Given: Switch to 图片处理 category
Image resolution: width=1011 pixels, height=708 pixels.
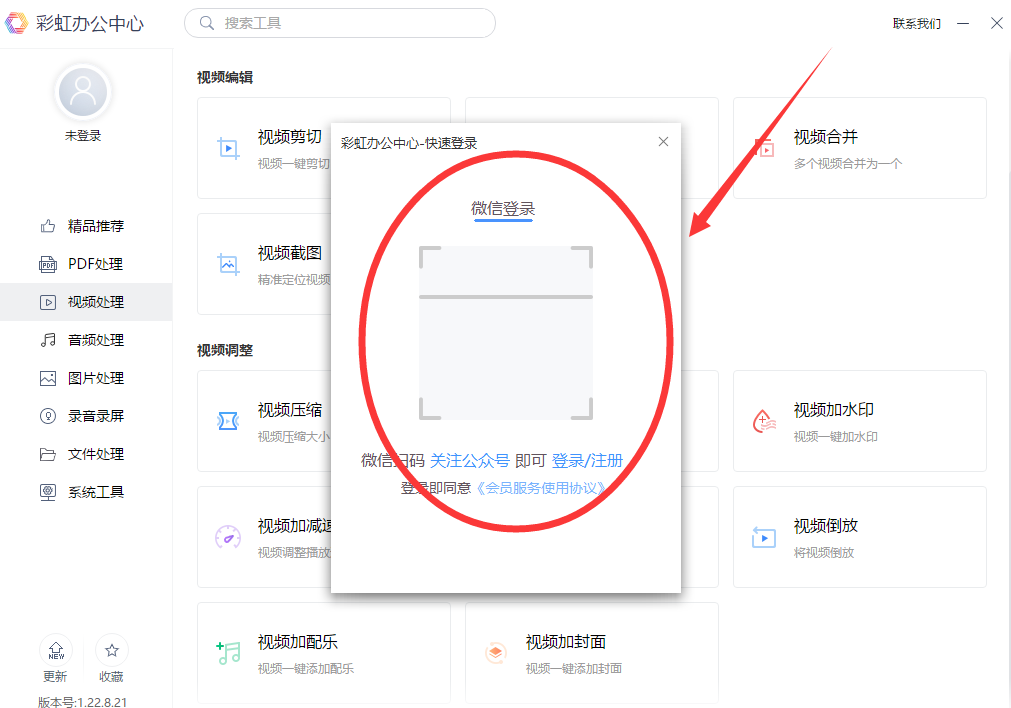Looking at the screenshot, I should pyautogui.click(x=86, y=378).
